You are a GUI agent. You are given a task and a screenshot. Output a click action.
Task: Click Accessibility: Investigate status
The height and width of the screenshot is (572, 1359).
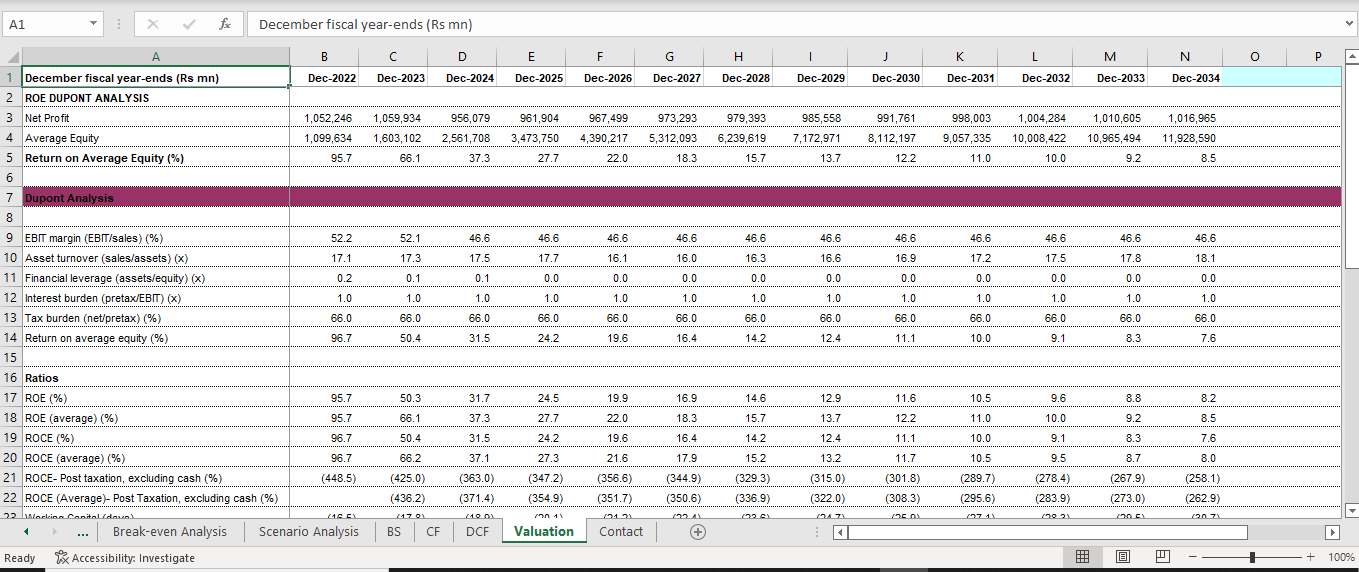(x=124, y=557)
